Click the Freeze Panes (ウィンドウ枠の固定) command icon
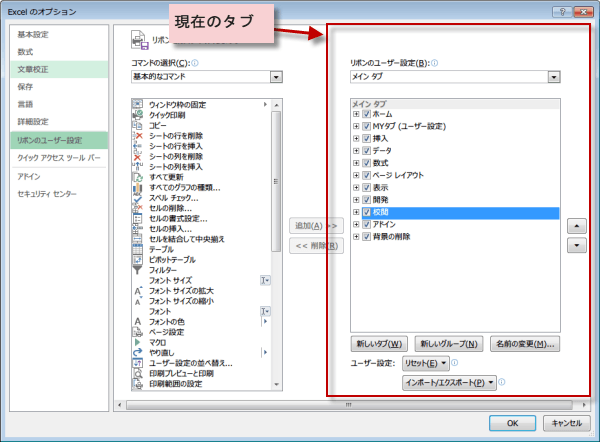The height and width of the screenshot is (442, 600). tap(137, 104)
